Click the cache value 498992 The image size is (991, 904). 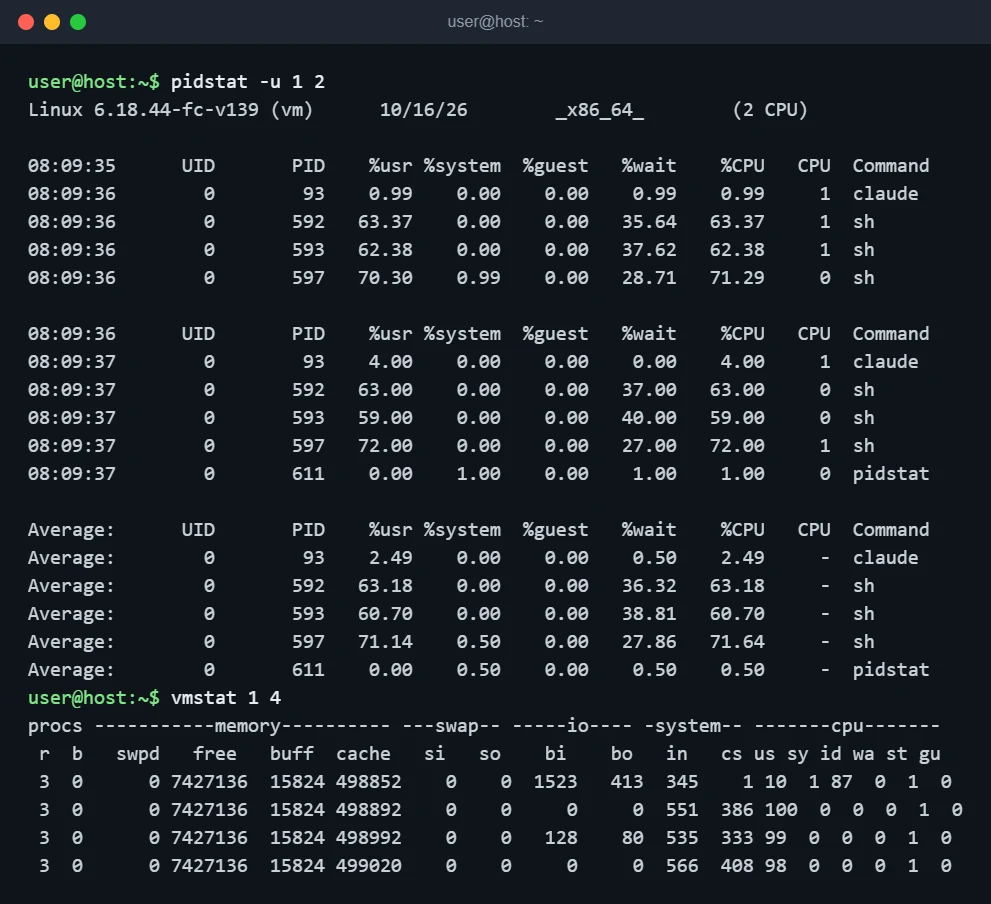(368, 838)
